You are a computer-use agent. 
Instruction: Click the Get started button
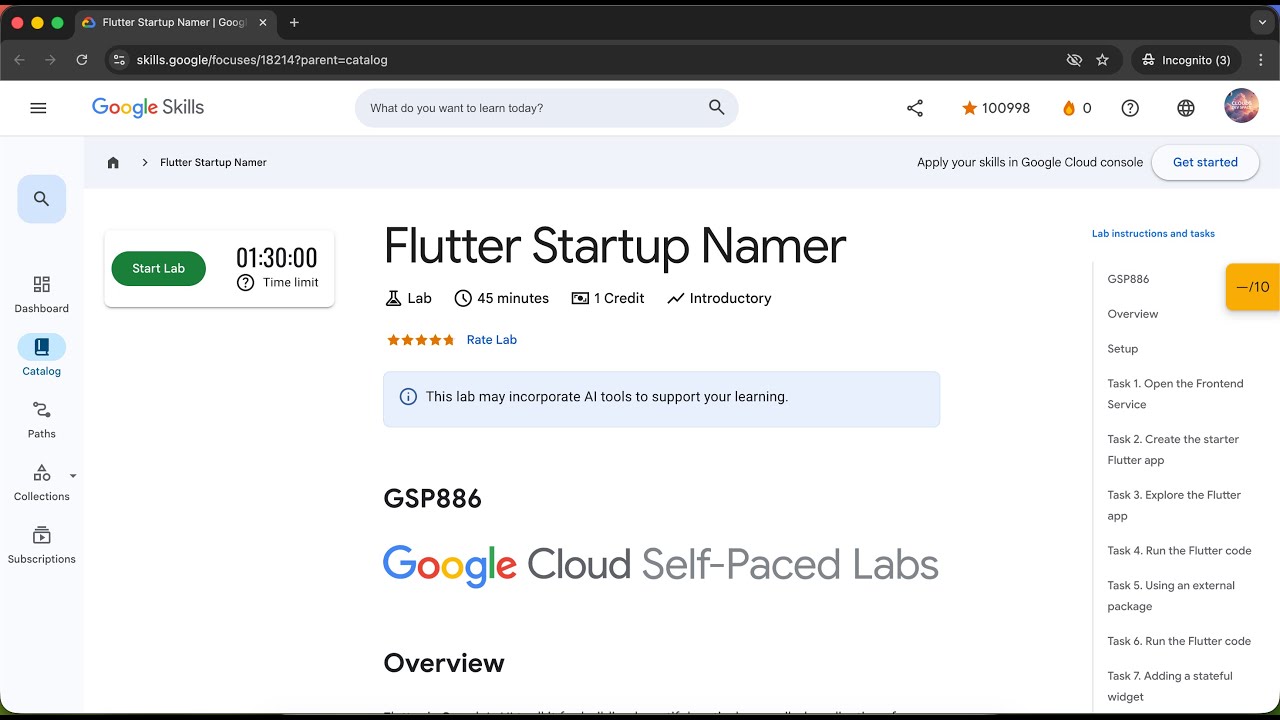point(1205,162)
